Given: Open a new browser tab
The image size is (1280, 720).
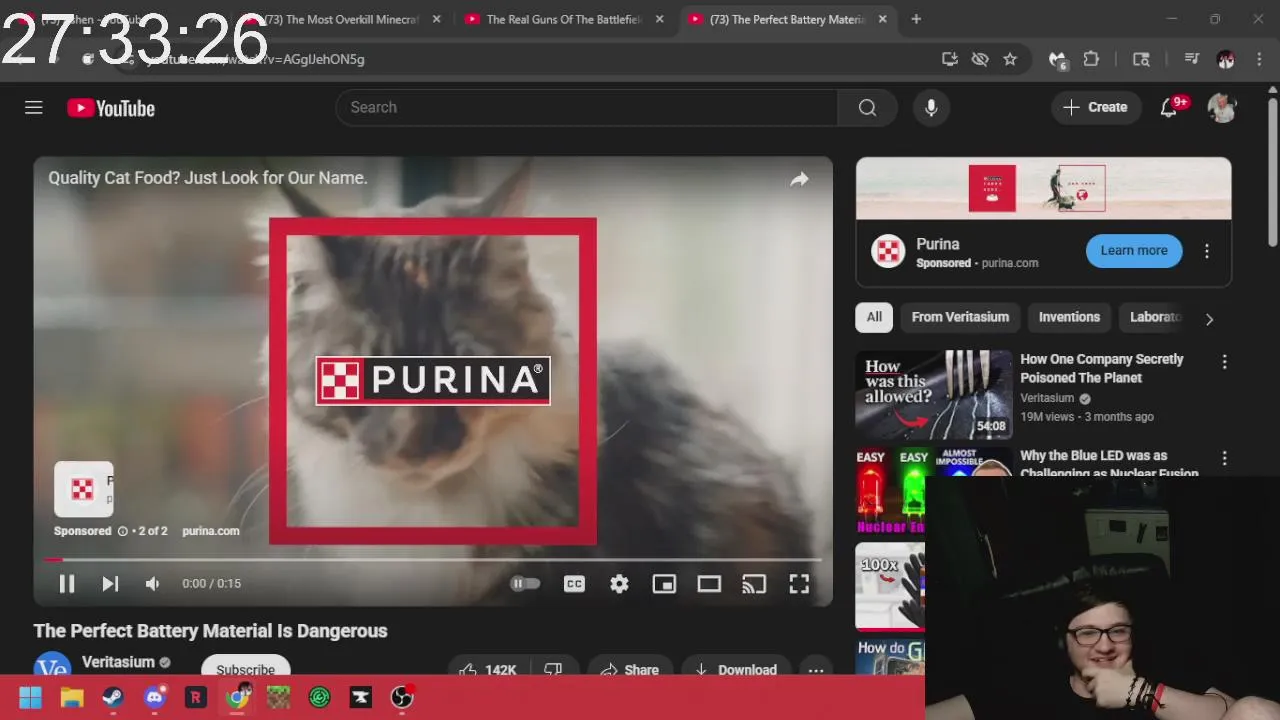Looking at the screenshot, I should [916, 19].
